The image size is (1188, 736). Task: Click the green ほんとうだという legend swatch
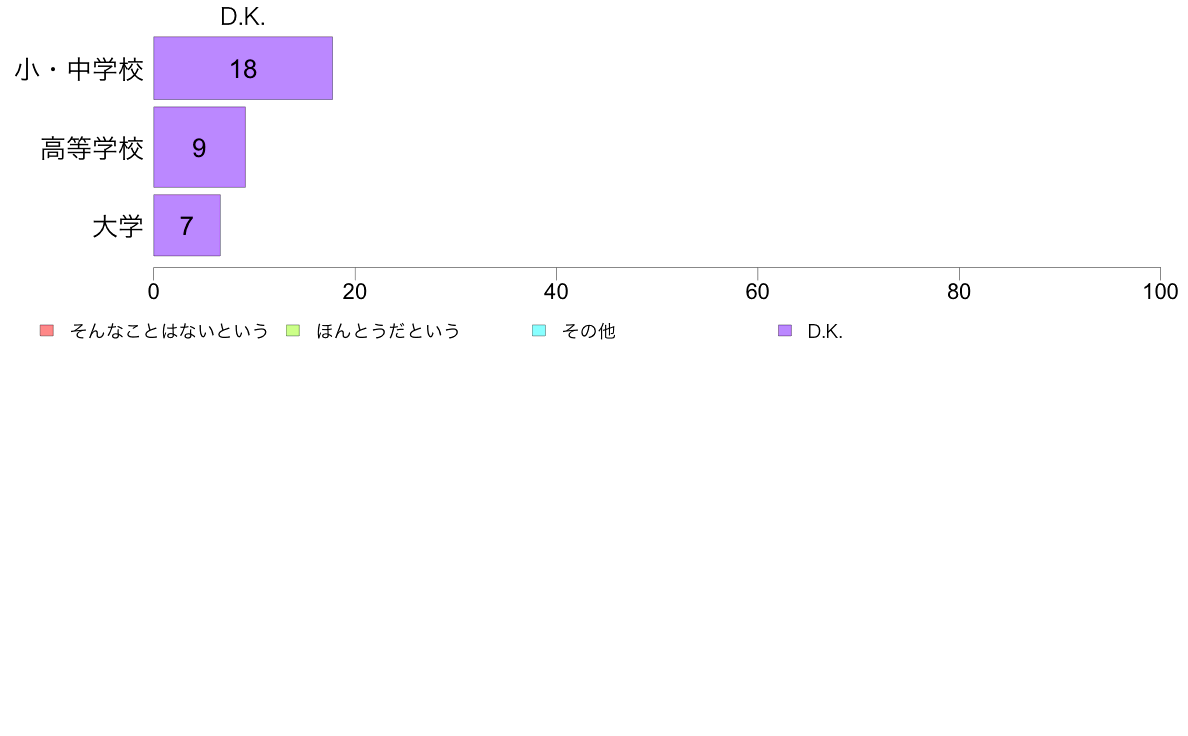tap(293, 330)
